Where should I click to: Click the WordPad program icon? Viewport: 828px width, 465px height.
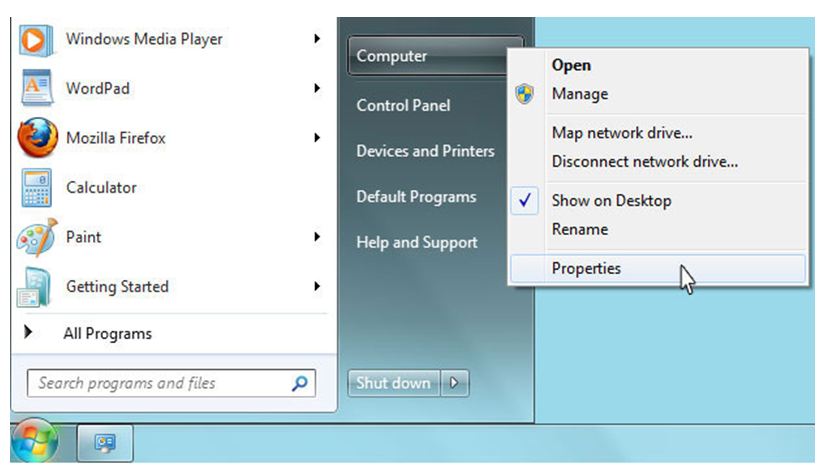coord(36,88)
